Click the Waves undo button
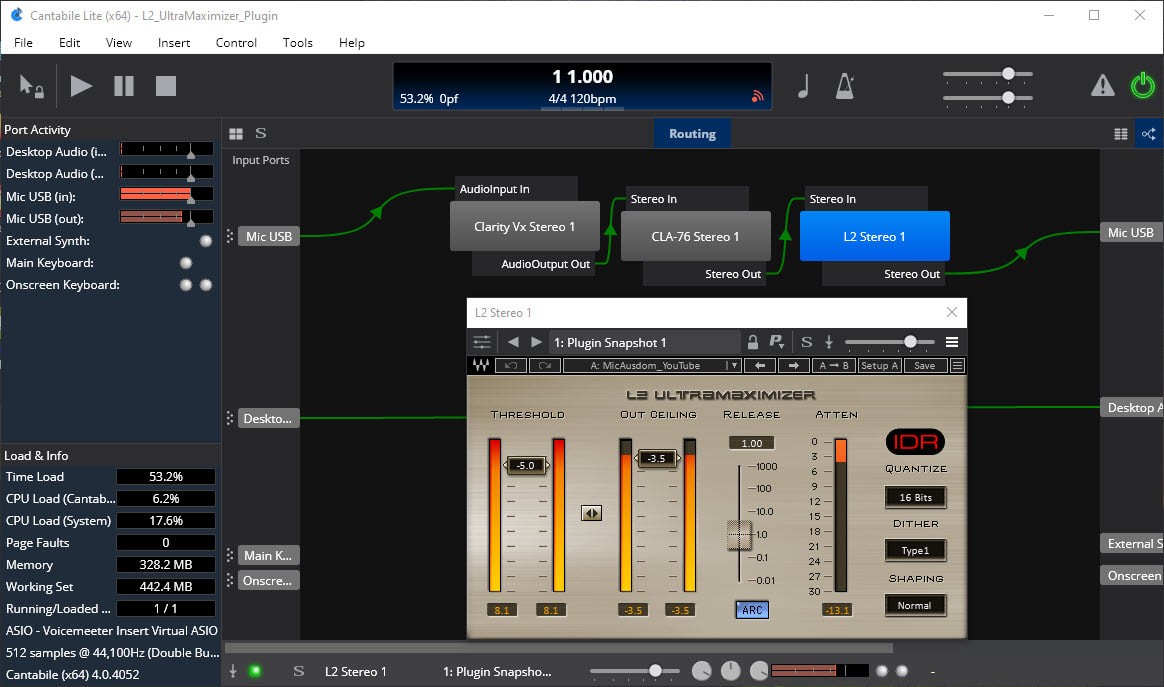This screenshot has height=687, width=1164. (x=511, y=365)
